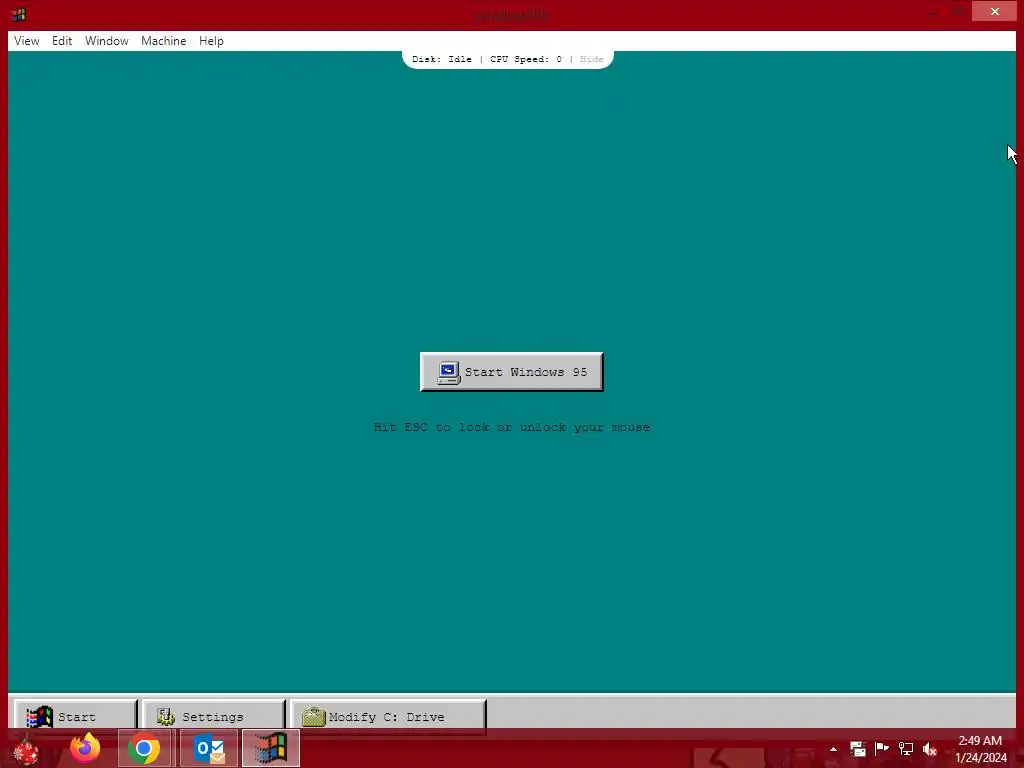
Task: Open the Help menu
Action: [211, 40]
